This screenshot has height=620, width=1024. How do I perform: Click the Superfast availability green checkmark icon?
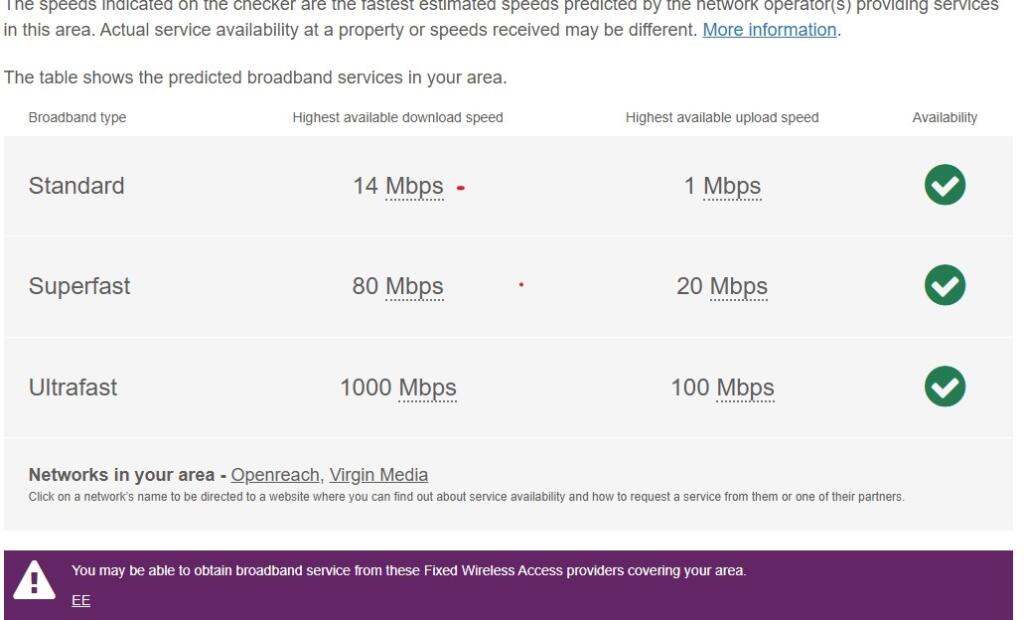click(944, 286)
